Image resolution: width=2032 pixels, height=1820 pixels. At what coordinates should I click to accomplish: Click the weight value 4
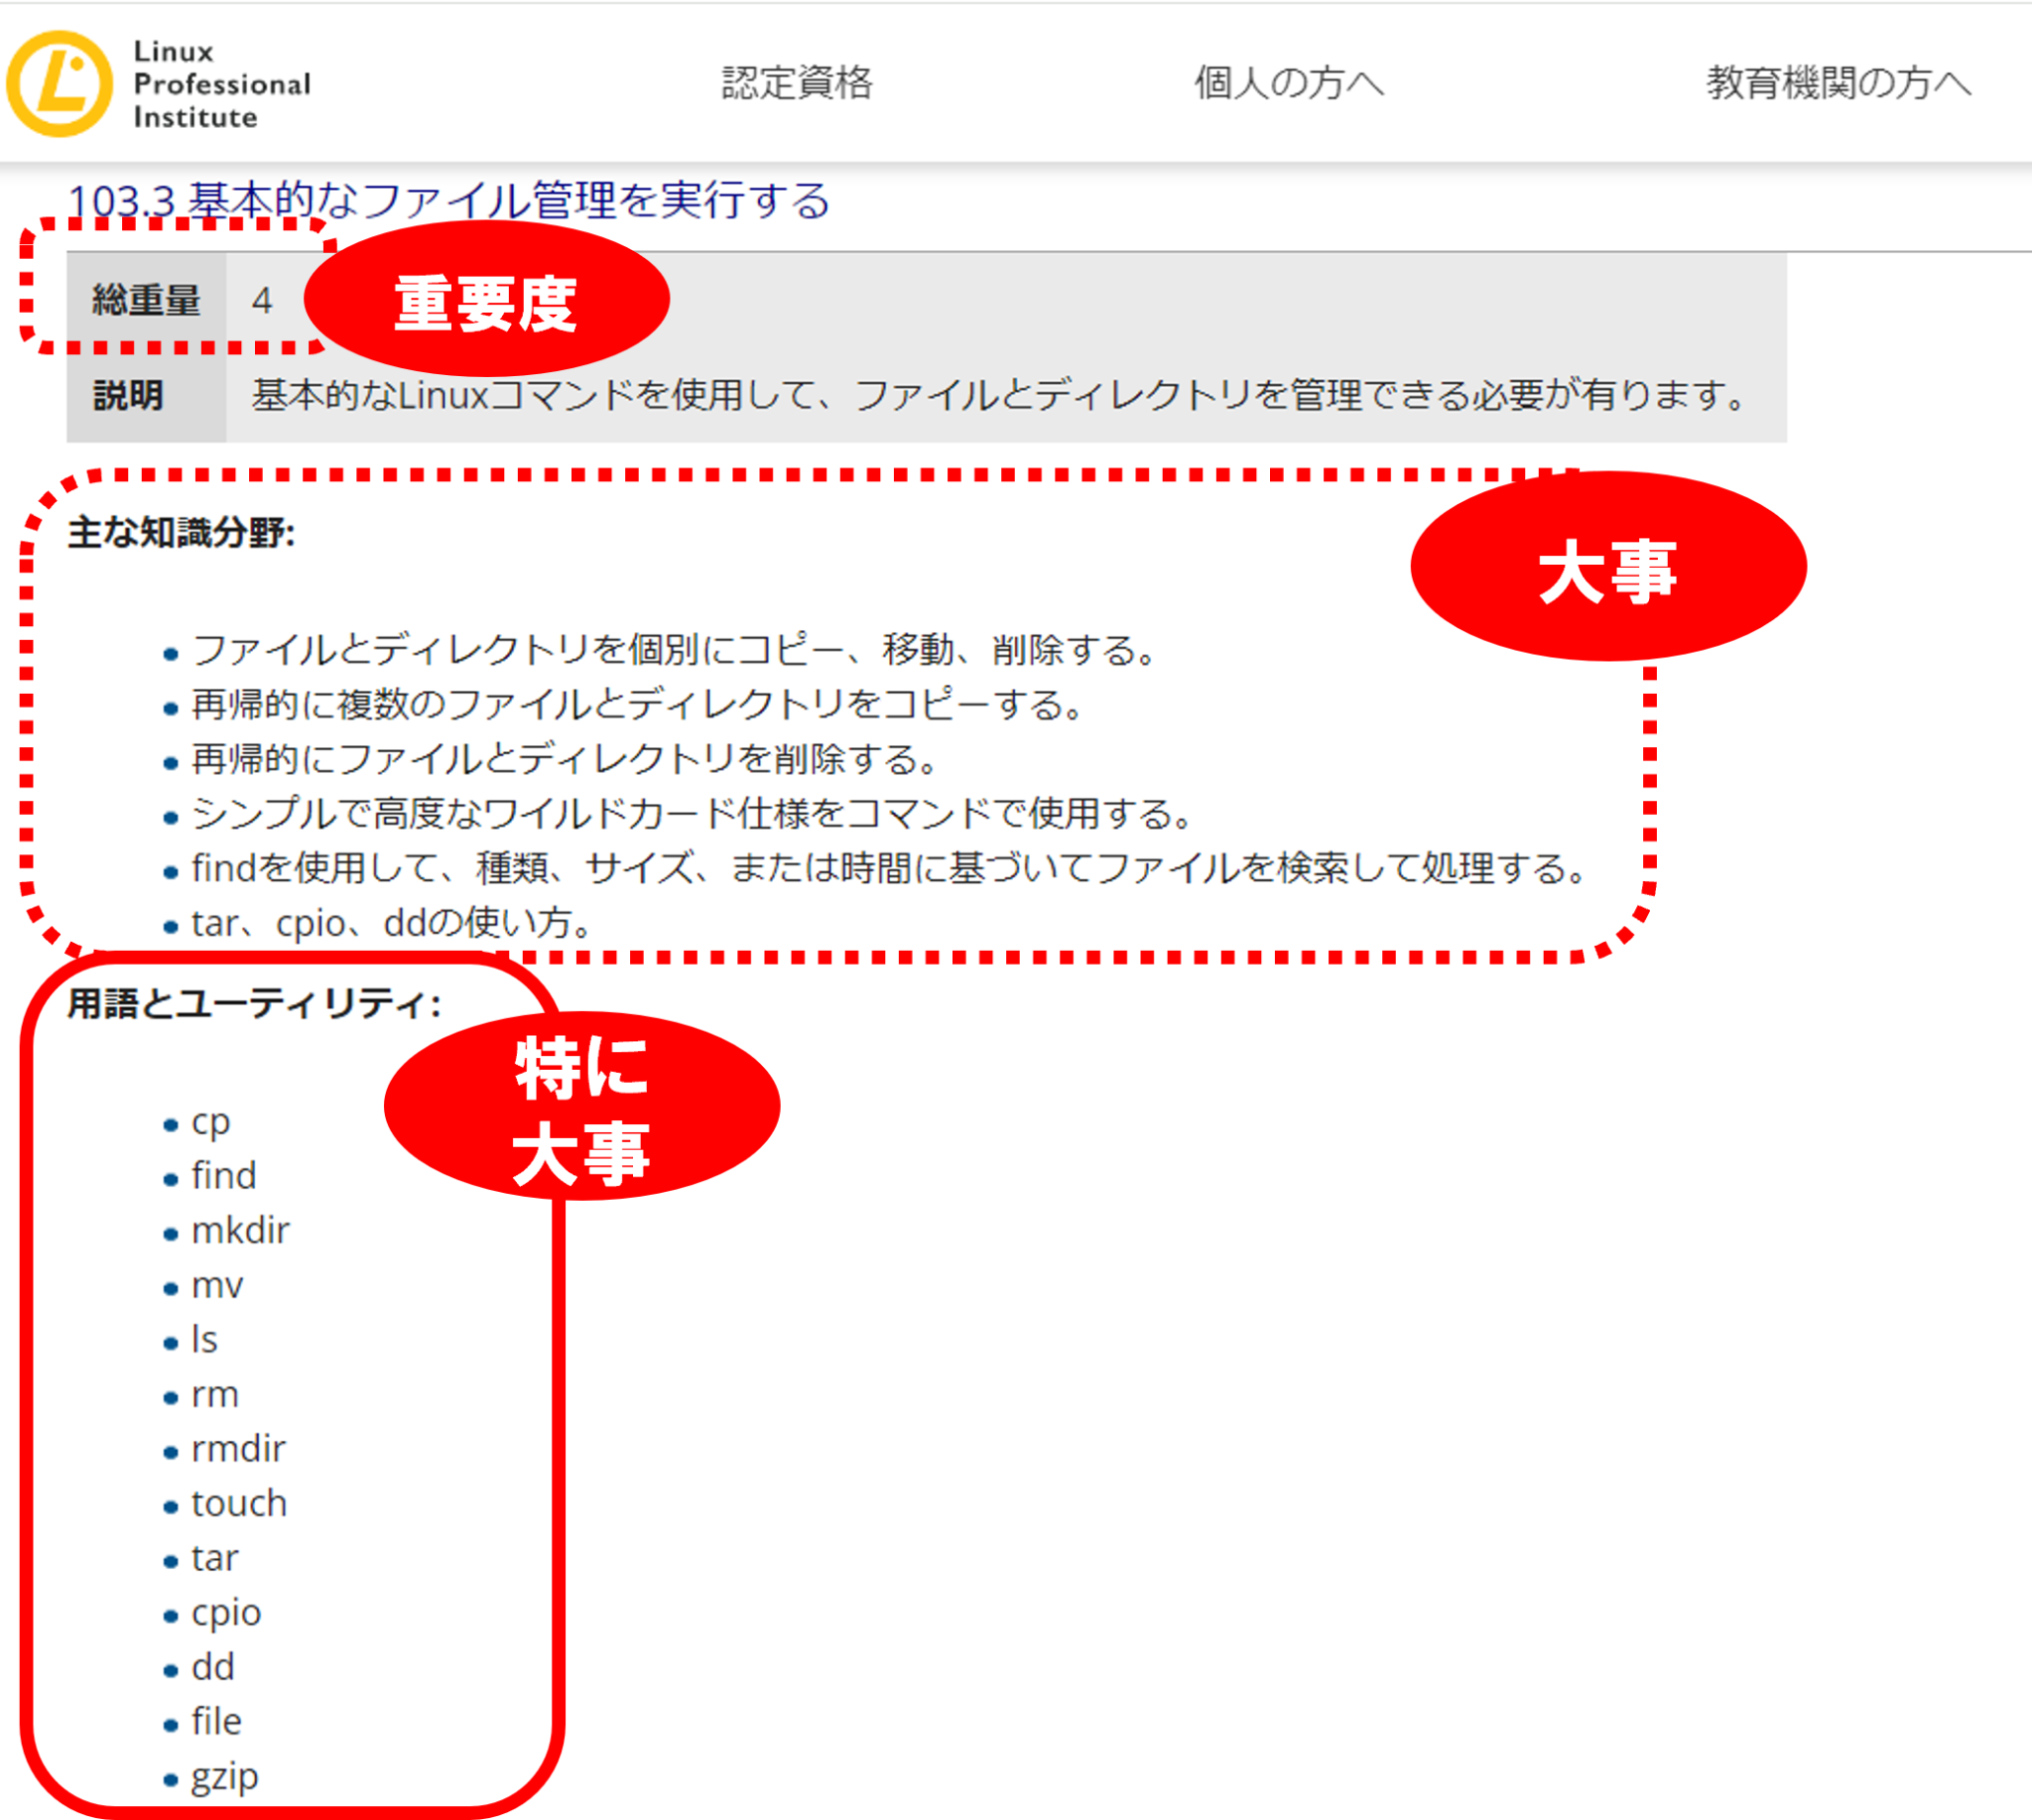261,300
